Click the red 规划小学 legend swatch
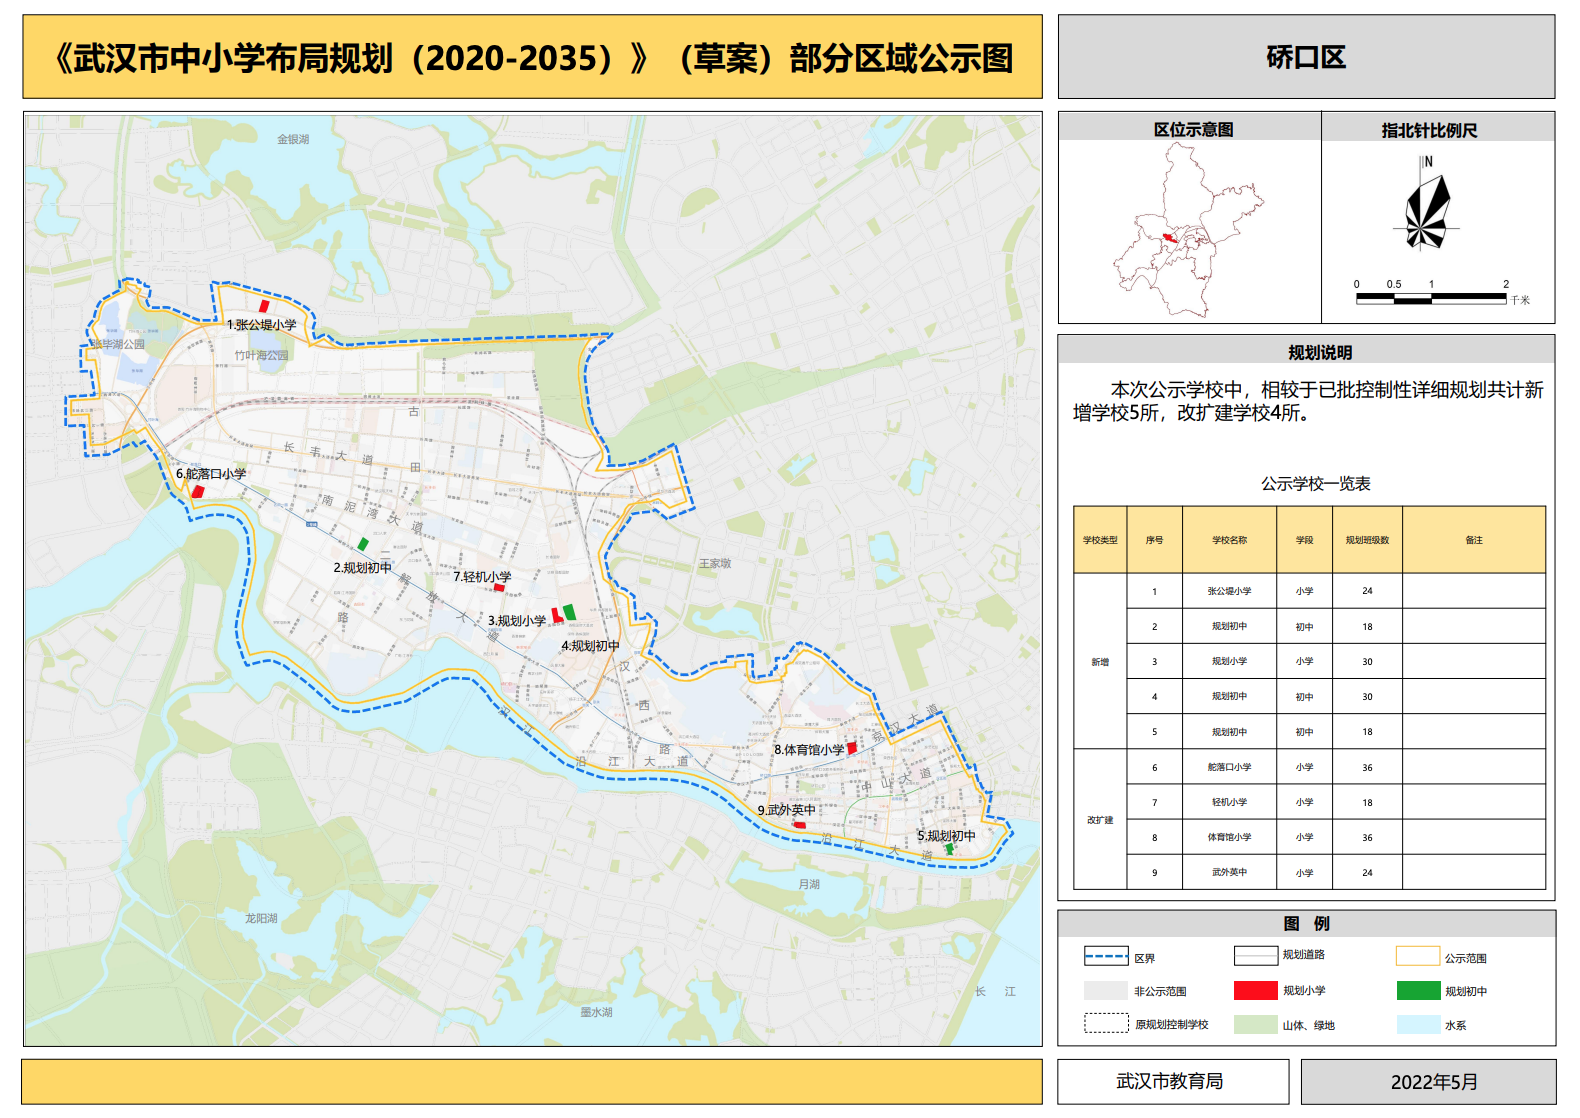This screenshot has height=1118, width=1580. (x=1255, y=991)
